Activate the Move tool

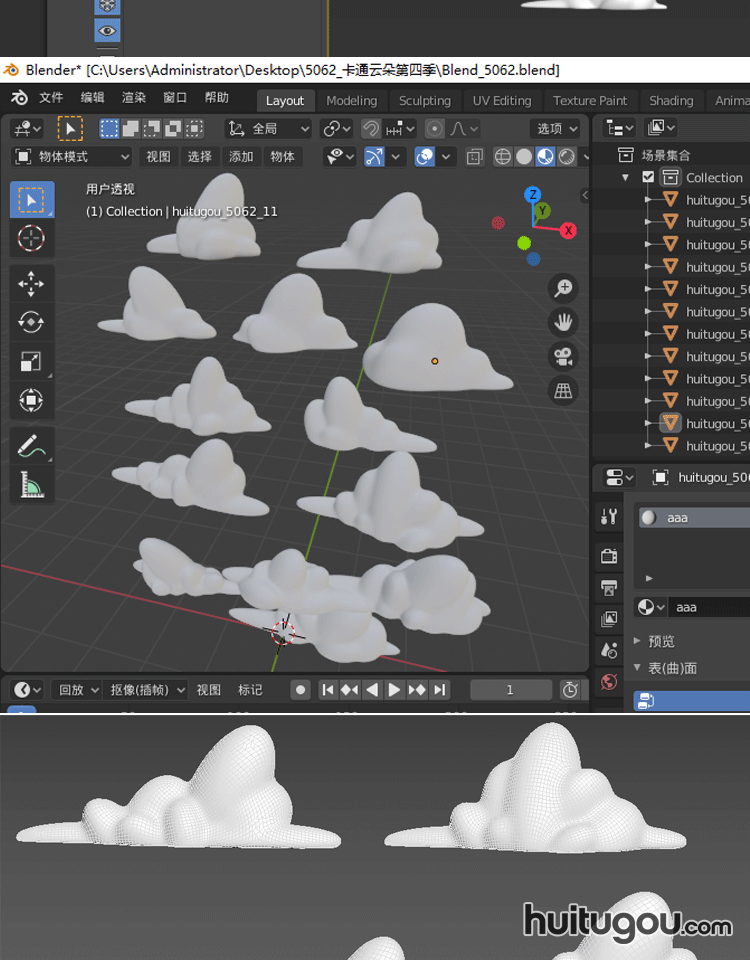coord(31,284)
